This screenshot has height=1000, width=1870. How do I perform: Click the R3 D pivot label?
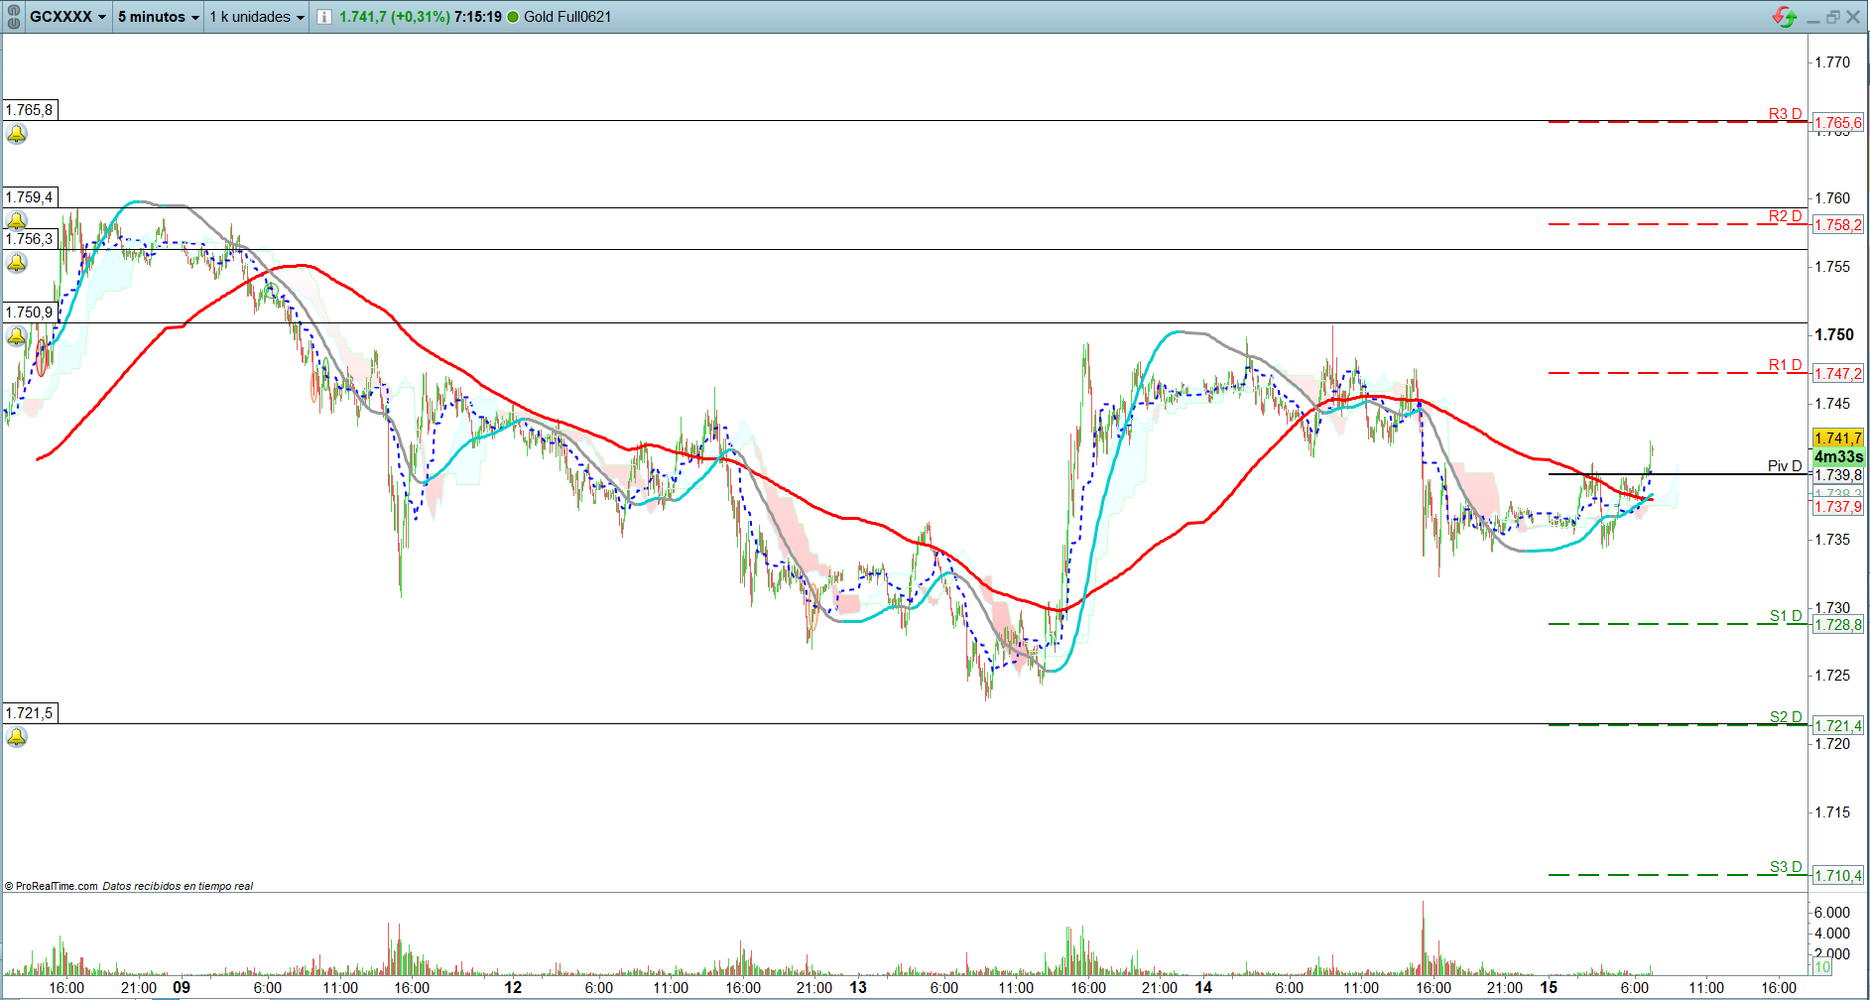(x=1785, y=114)
